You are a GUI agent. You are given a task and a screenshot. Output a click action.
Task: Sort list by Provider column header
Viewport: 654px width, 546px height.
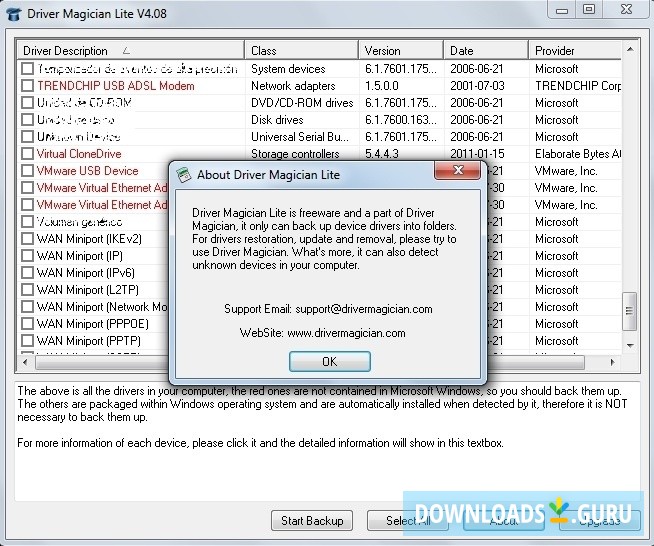click(575, 50)
